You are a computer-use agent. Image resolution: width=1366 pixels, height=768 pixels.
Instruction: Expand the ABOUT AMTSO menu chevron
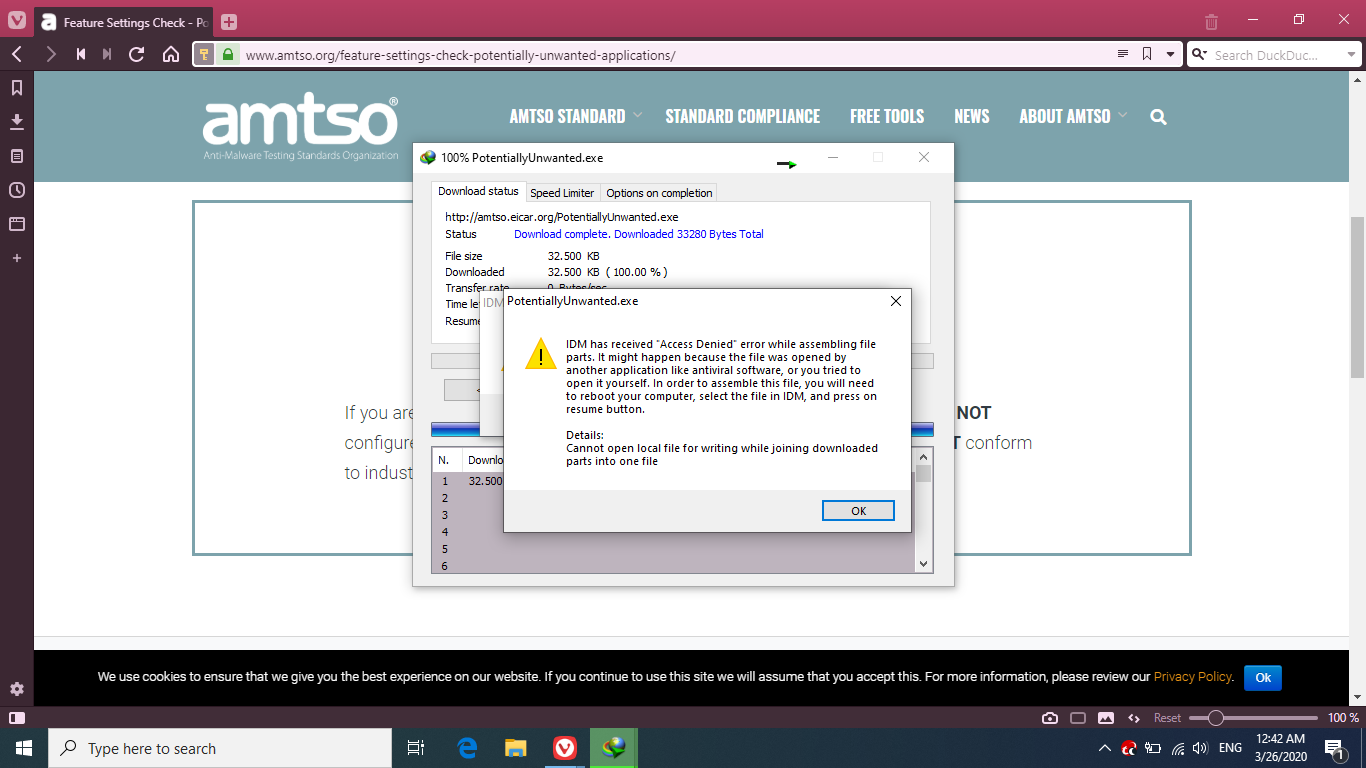tap(1122, 116)
